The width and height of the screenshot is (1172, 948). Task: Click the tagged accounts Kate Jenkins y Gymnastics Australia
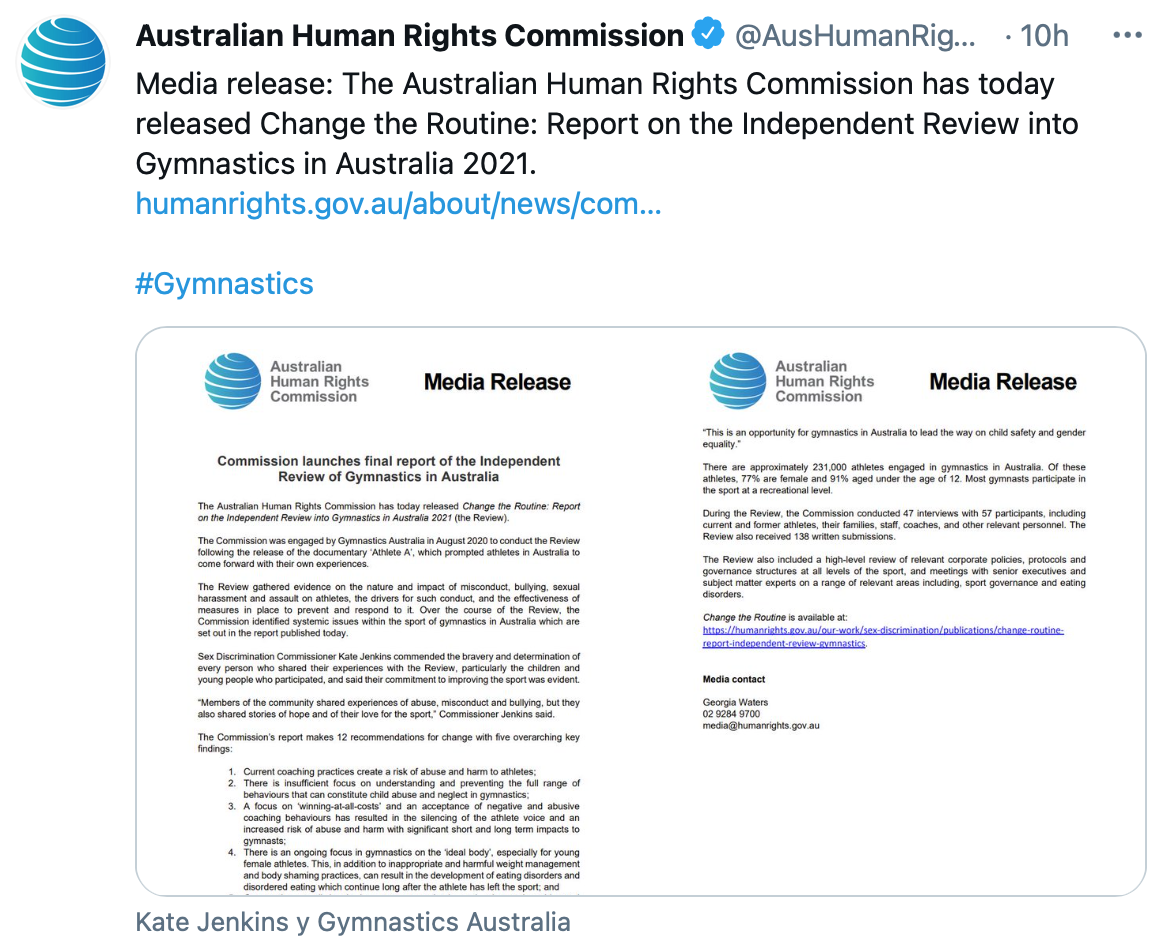coord(353,922)
